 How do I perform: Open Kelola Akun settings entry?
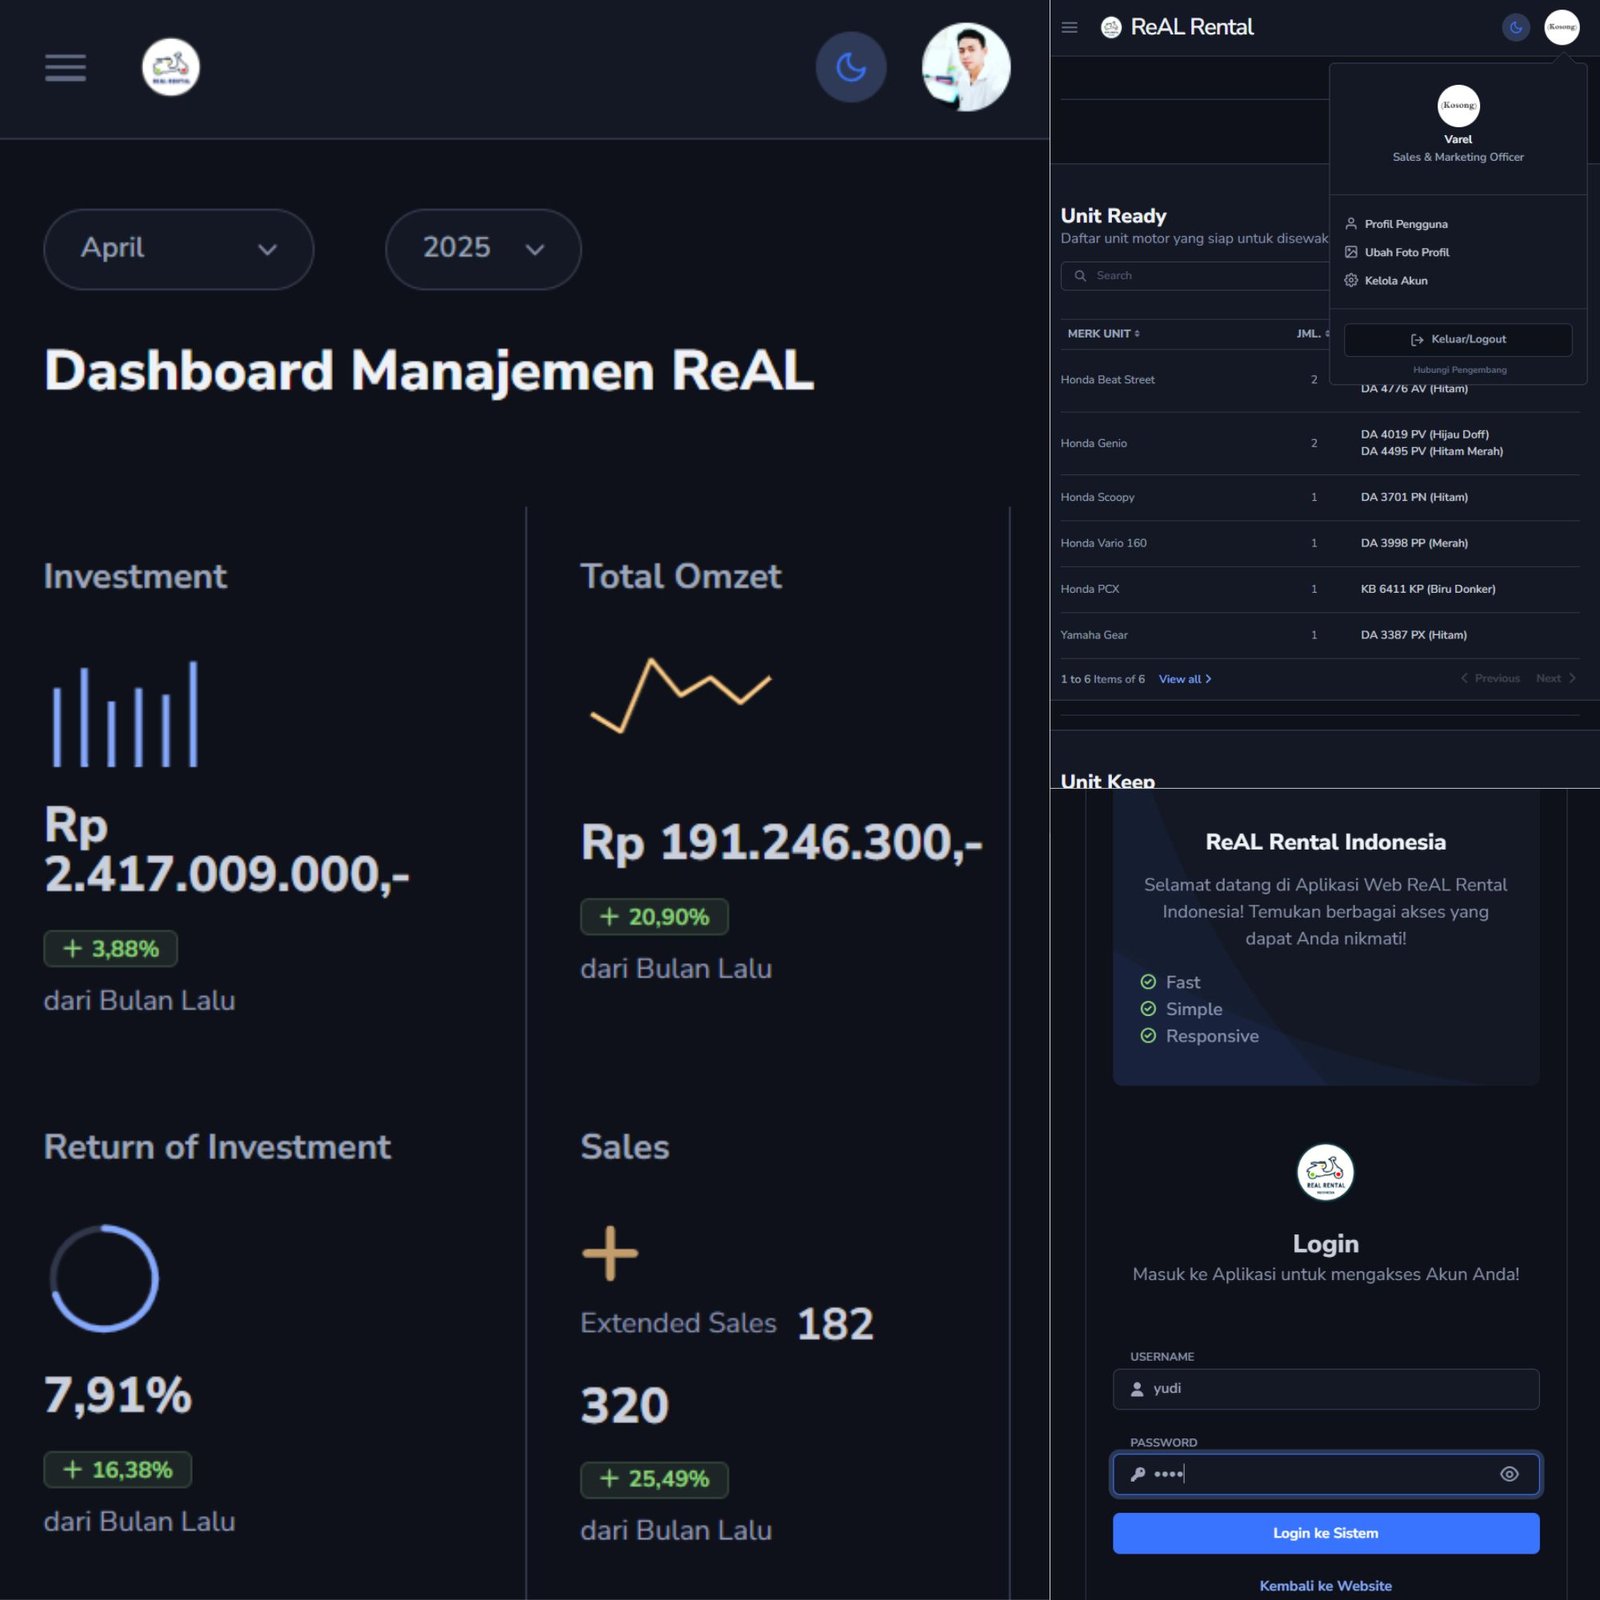(x=1395, y=281)
